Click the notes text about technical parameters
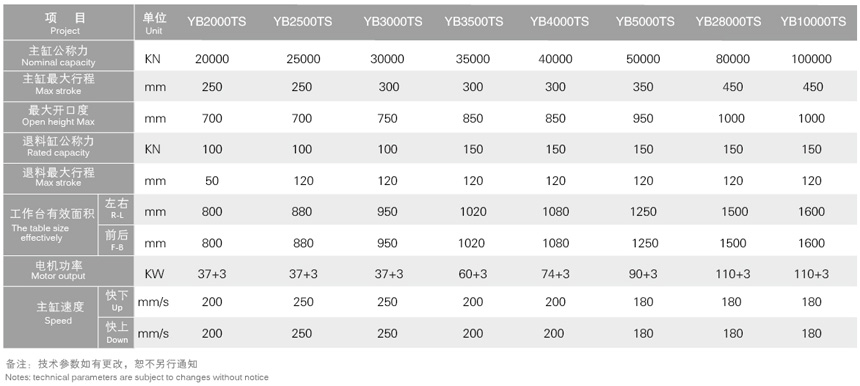Screen dimensions: 860x386 (x=137, y=377)
